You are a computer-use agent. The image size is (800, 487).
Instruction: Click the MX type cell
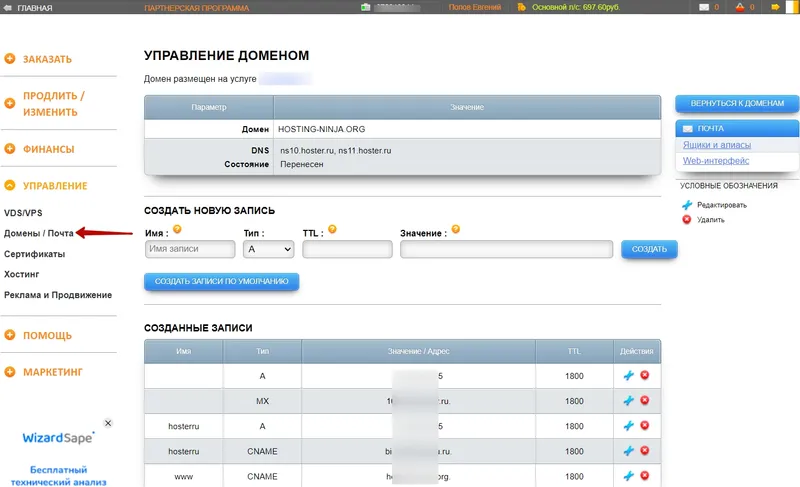pyautogui.click(x=262, y=401)
